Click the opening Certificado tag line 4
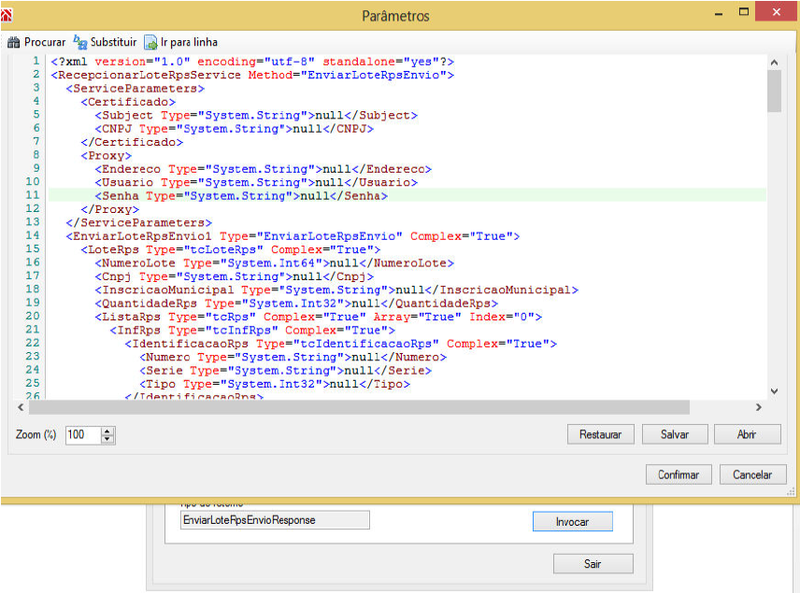 pyautogui.click(x=128, y=102)
